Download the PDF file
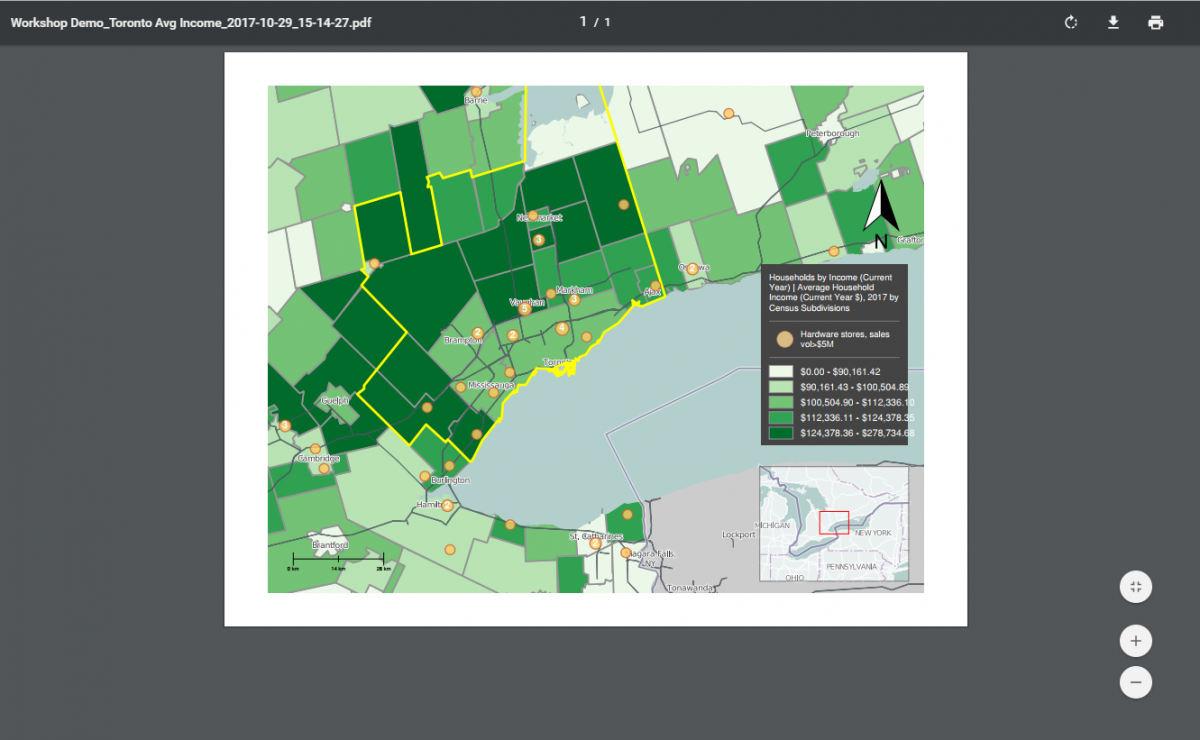This screenshot has height=740, width=1200. click(1113, 22)
